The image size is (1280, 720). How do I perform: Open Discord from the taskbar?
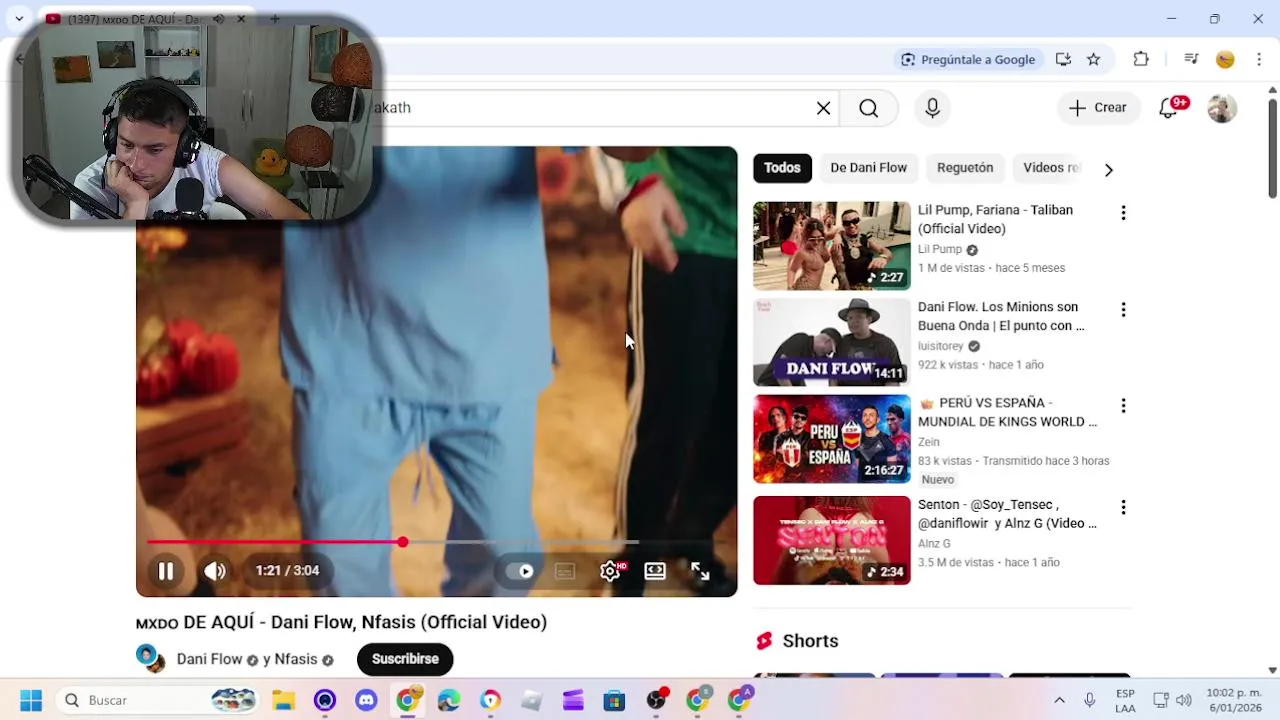tap(366, 700)
